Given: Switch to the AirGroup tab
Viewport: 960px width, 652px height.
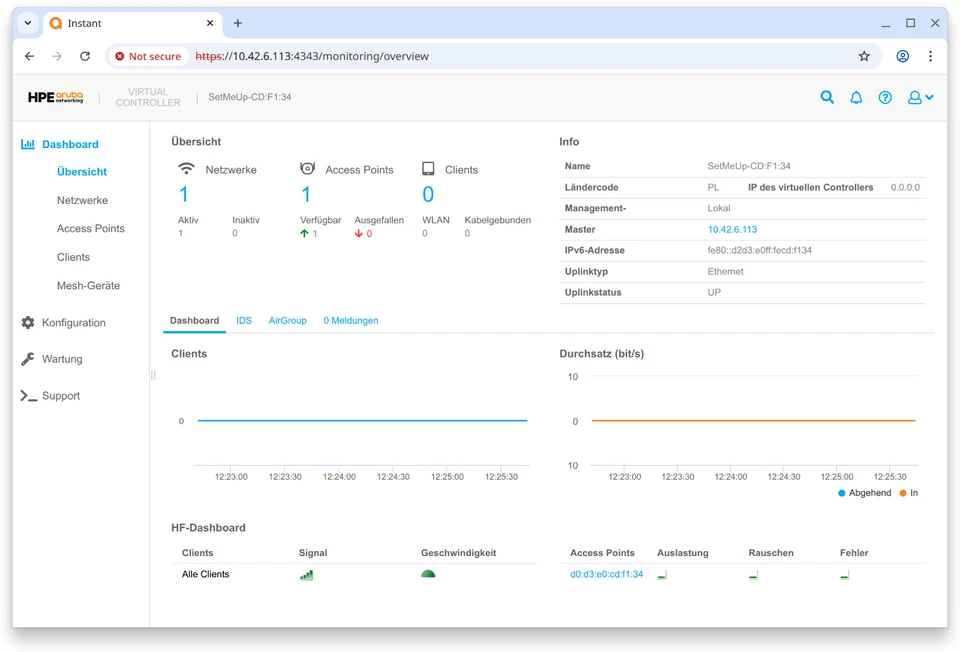Looking at the screenshot, I should (x=287, y=321).
